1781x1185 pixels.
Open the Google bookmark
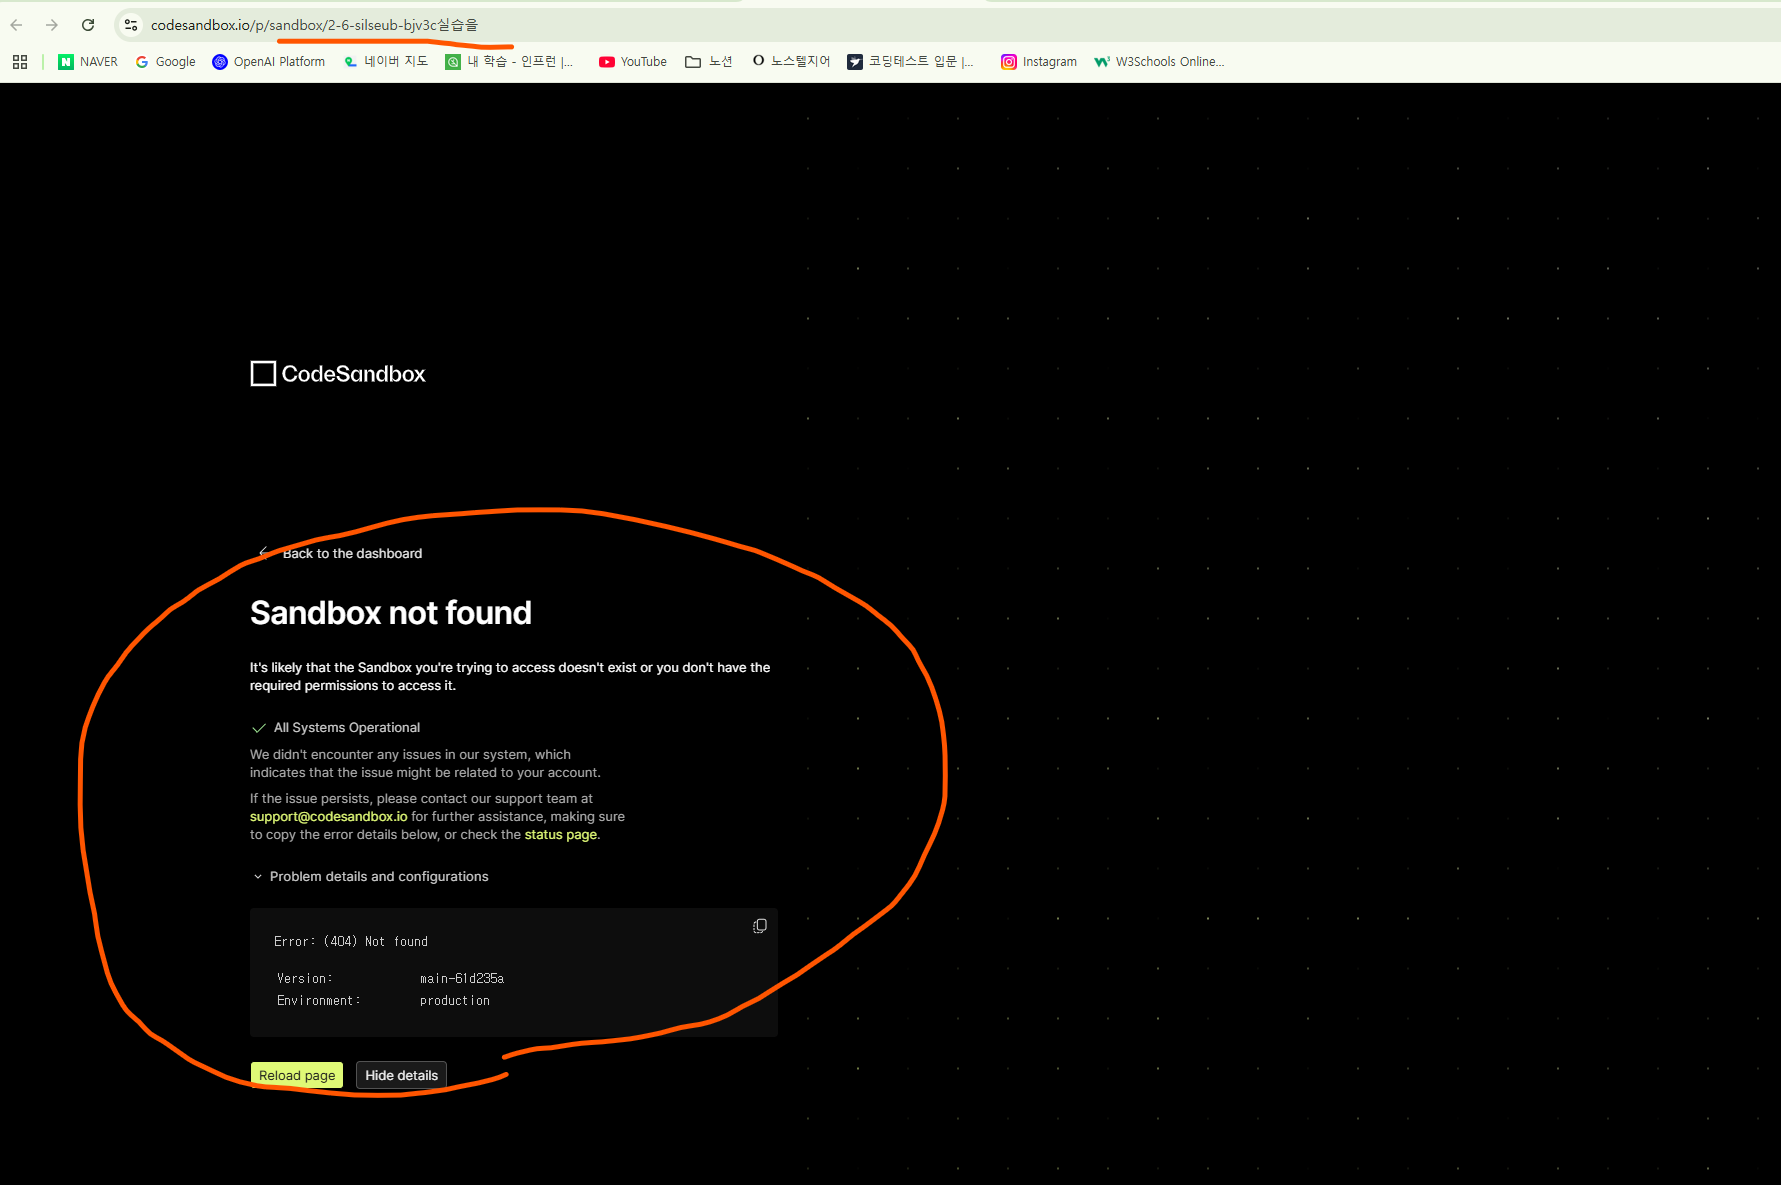166,62
